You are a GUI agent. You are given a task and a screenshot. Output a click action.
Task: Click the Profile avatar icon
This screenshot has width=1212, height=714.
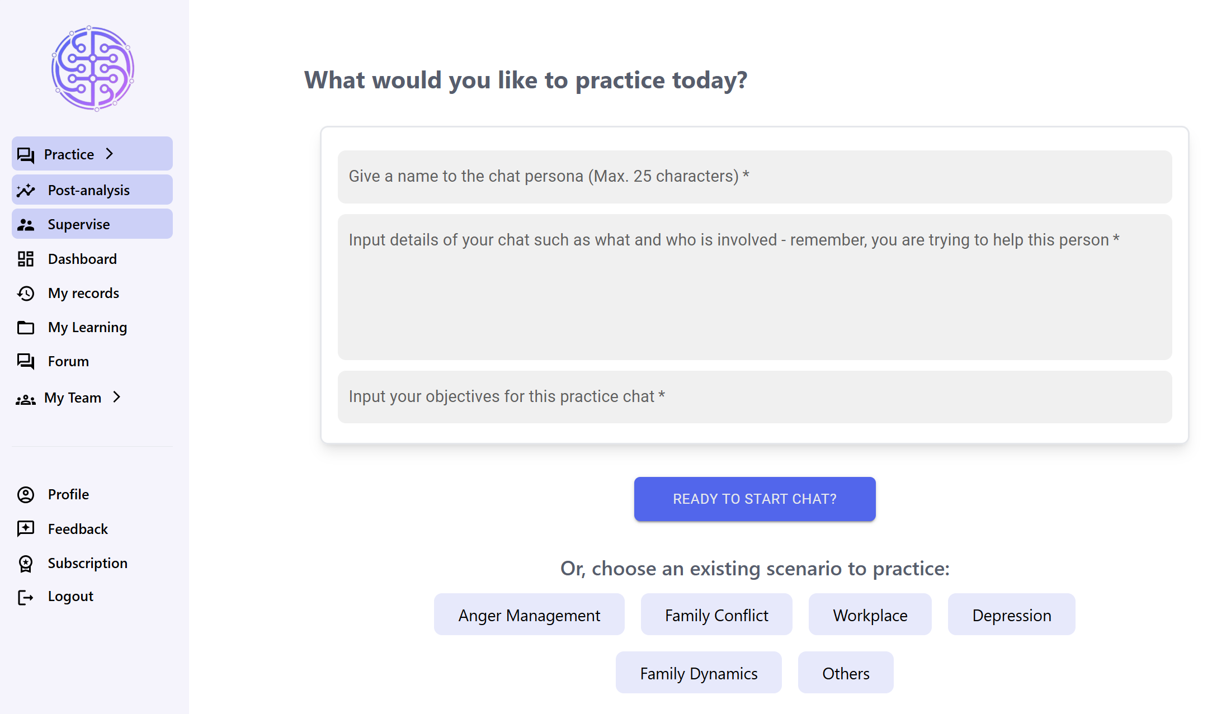pos(26,495)
